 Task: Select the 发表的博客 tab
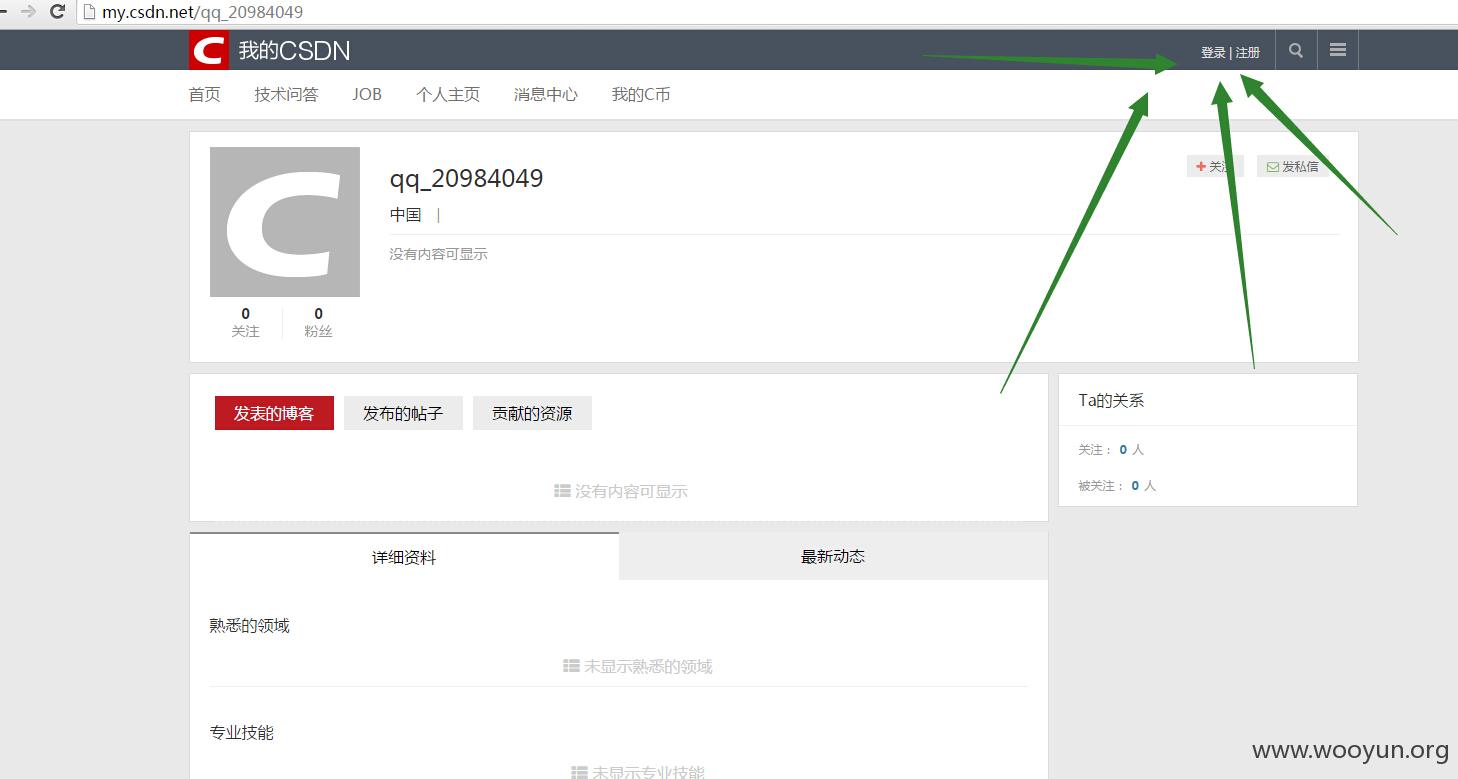pyautogui.click(x=274, y=413)
